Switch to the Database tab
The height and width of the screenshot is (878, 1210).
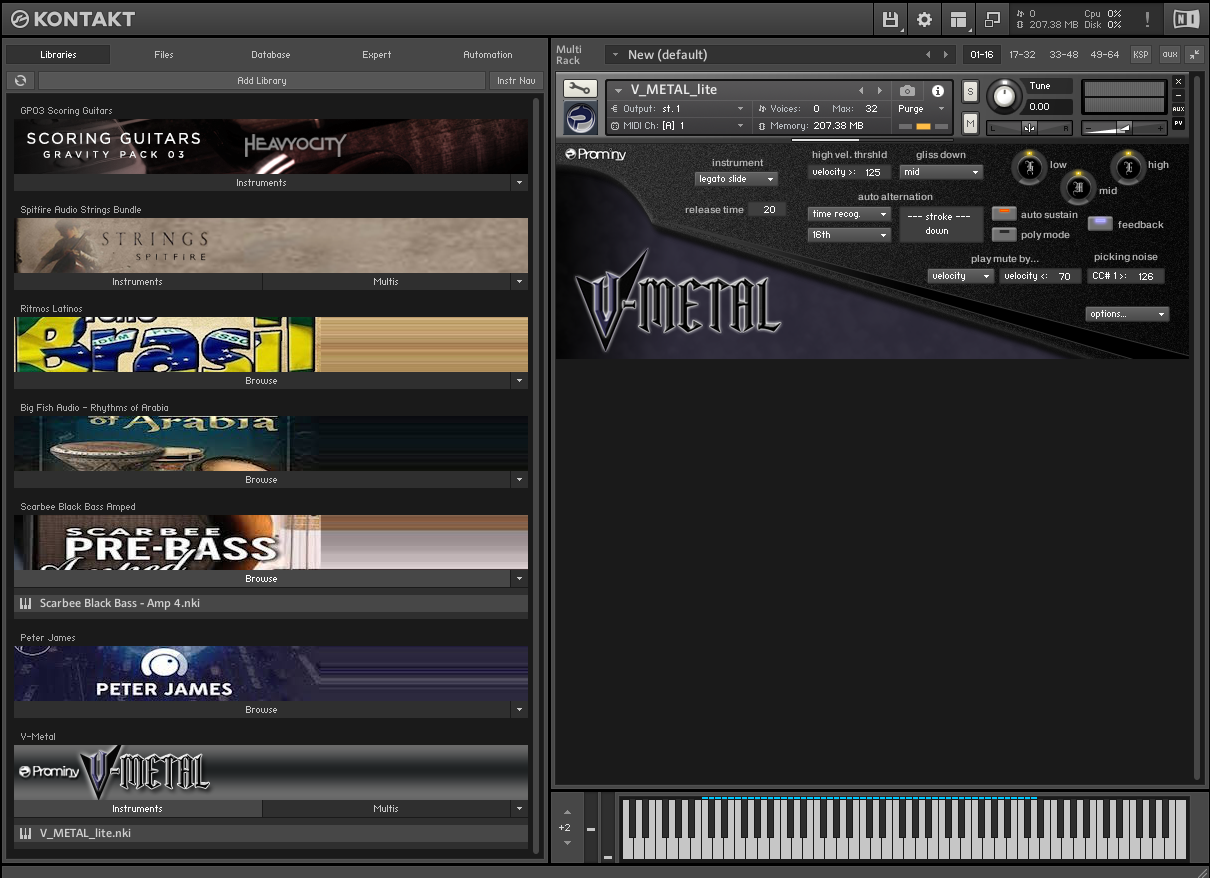click(271, 55)
